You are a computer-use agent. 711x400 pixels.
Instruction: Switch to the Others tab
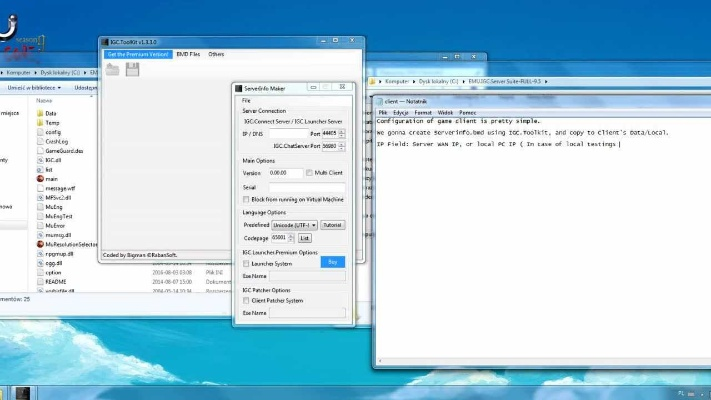click(216, 54)
